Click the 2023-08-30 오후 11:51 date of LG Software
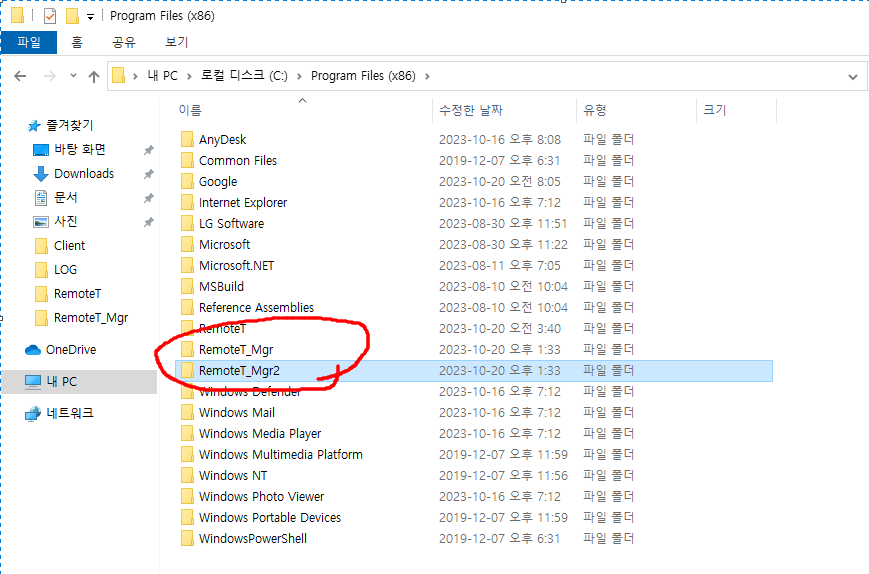 (x=503, y=224)
